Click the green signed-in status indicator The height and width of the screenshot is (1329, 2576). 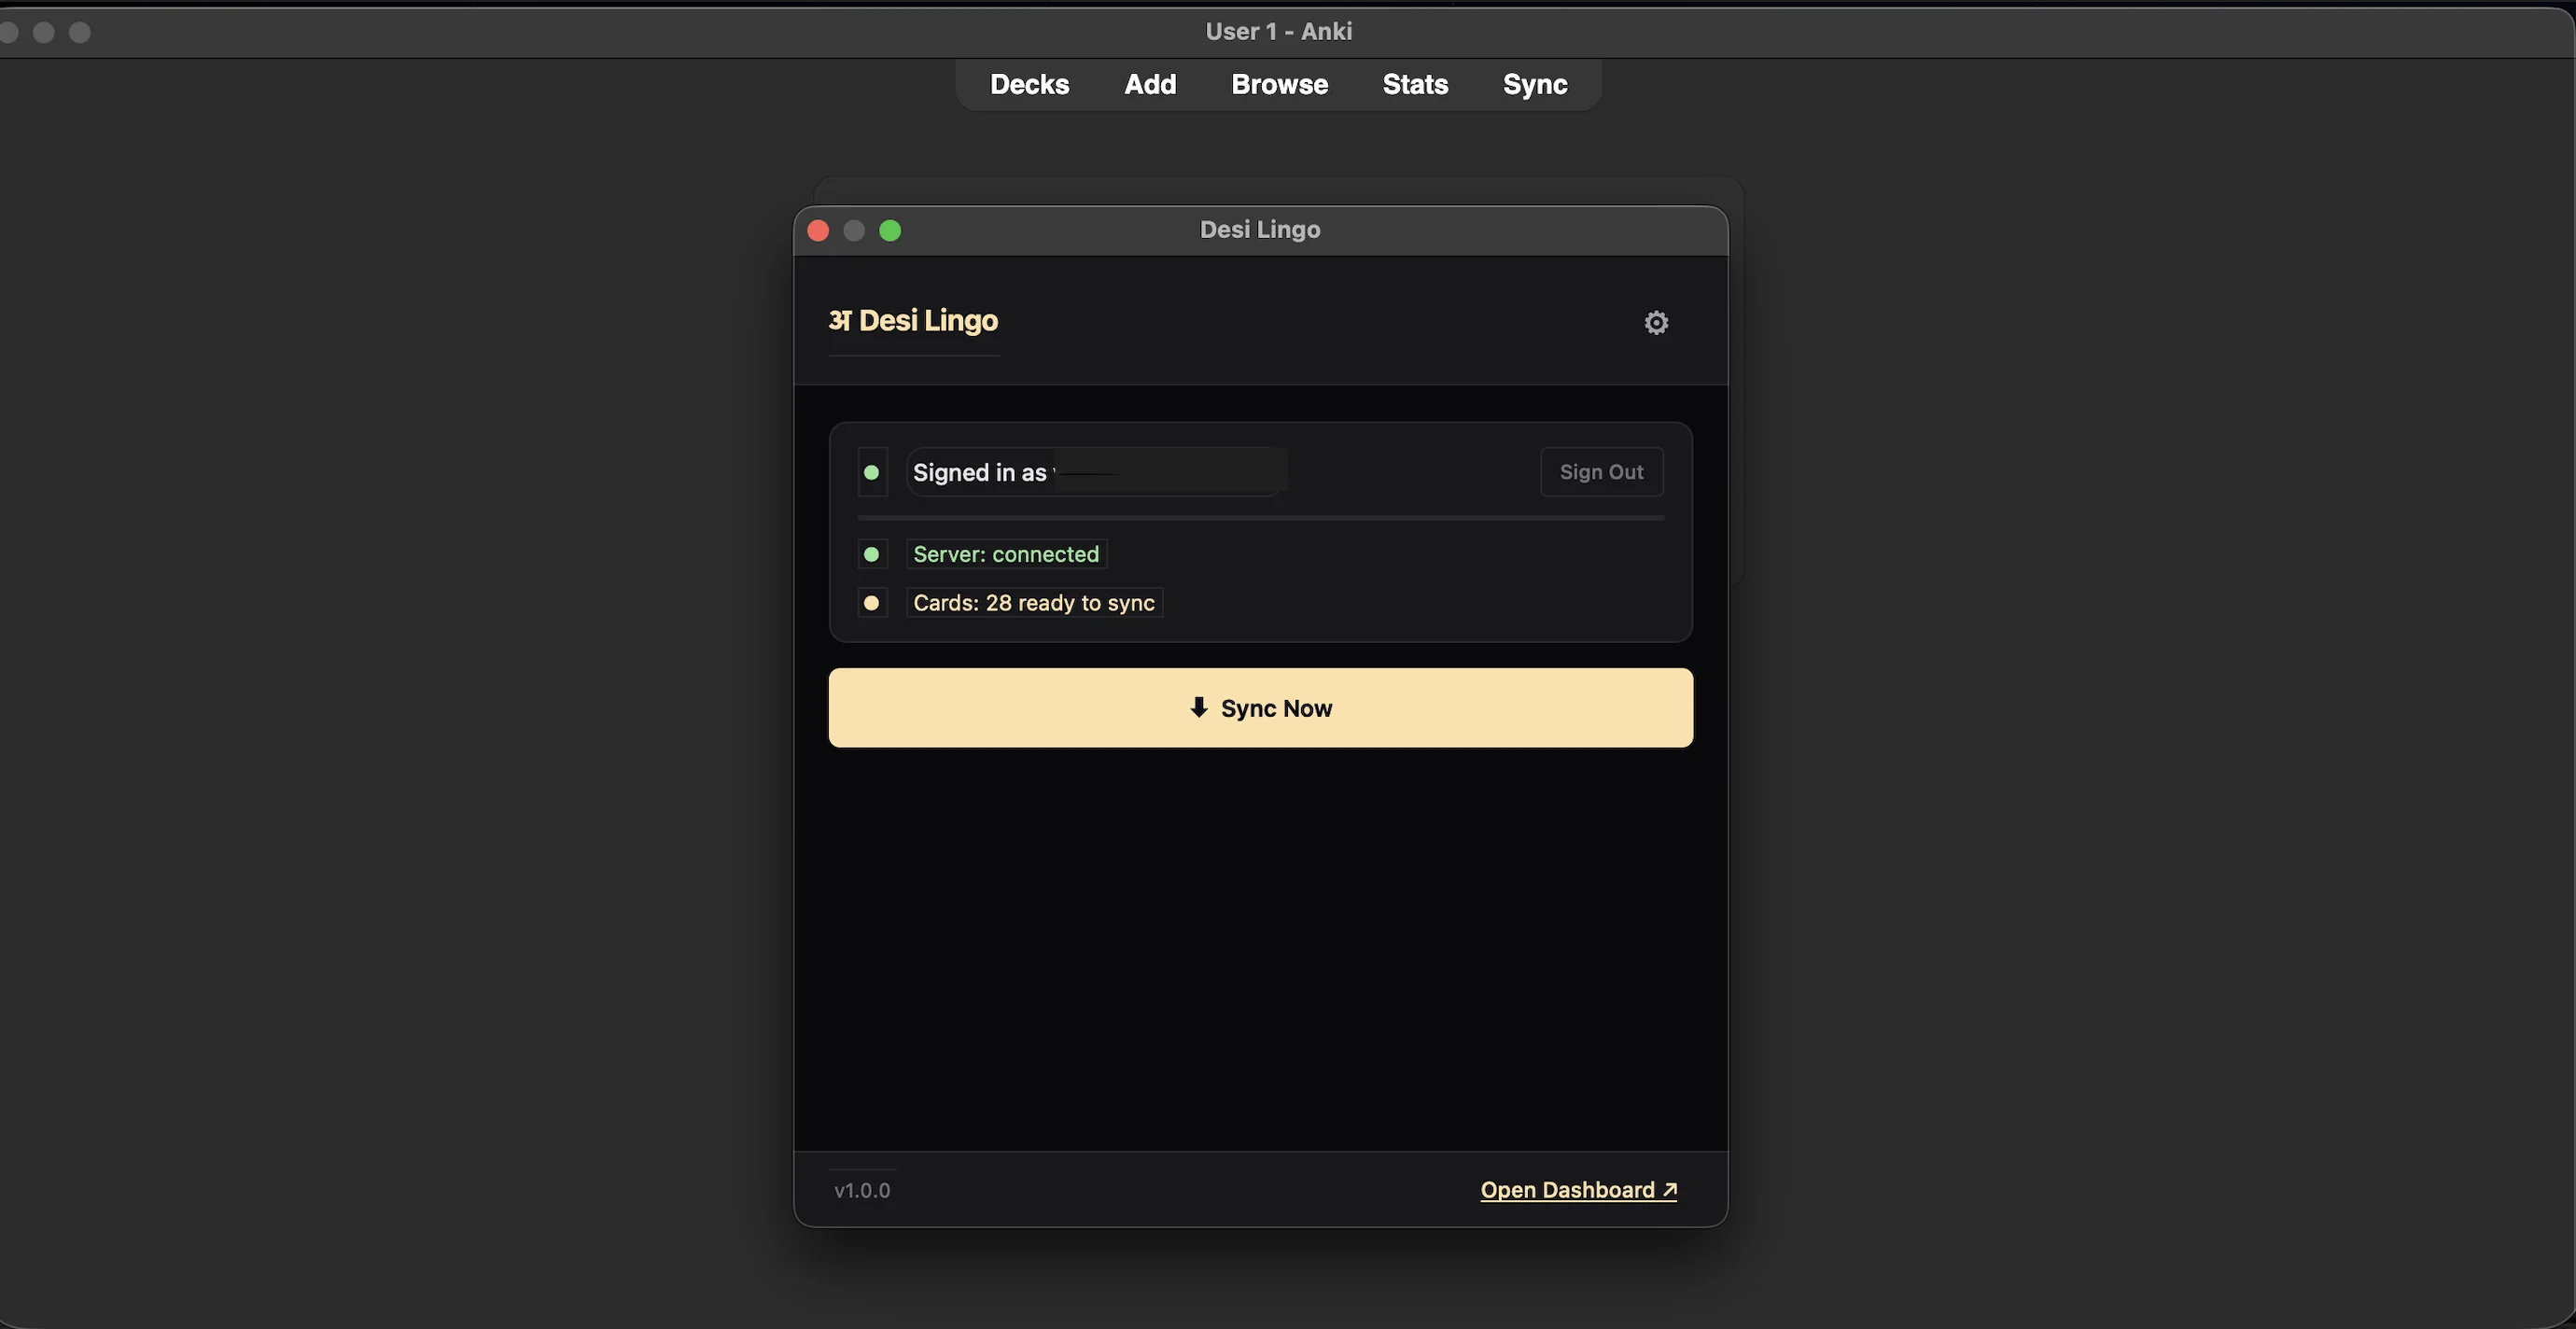[871, 472]
